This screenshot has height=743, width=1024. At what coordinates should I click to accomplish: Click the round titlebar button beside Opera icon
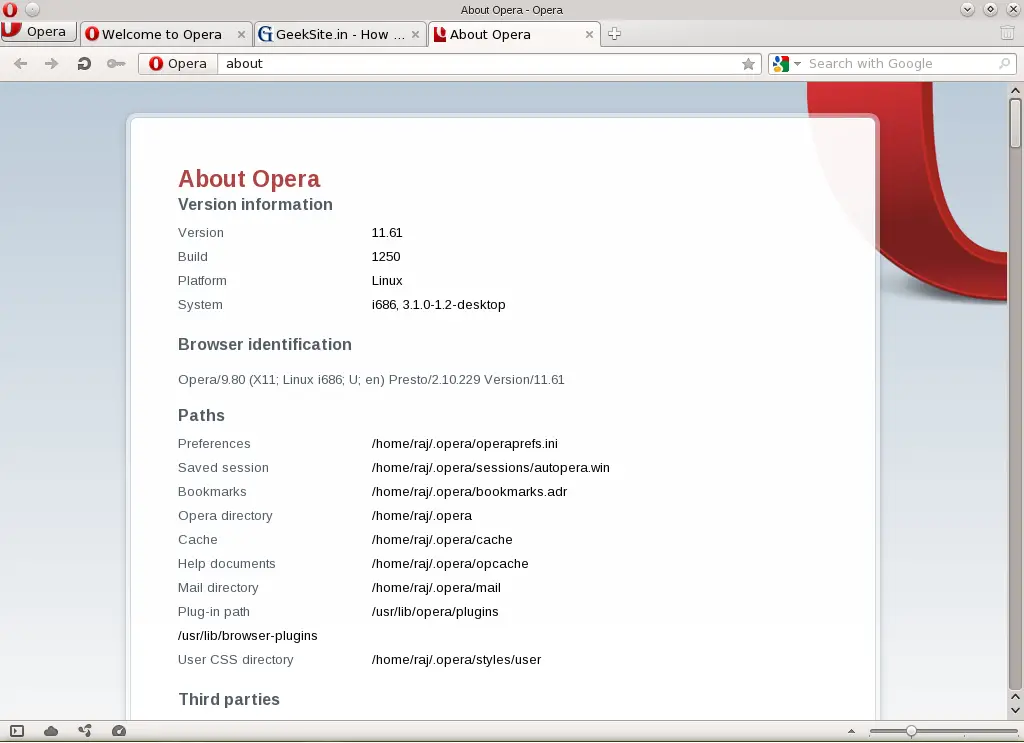(x=32, y=9)
